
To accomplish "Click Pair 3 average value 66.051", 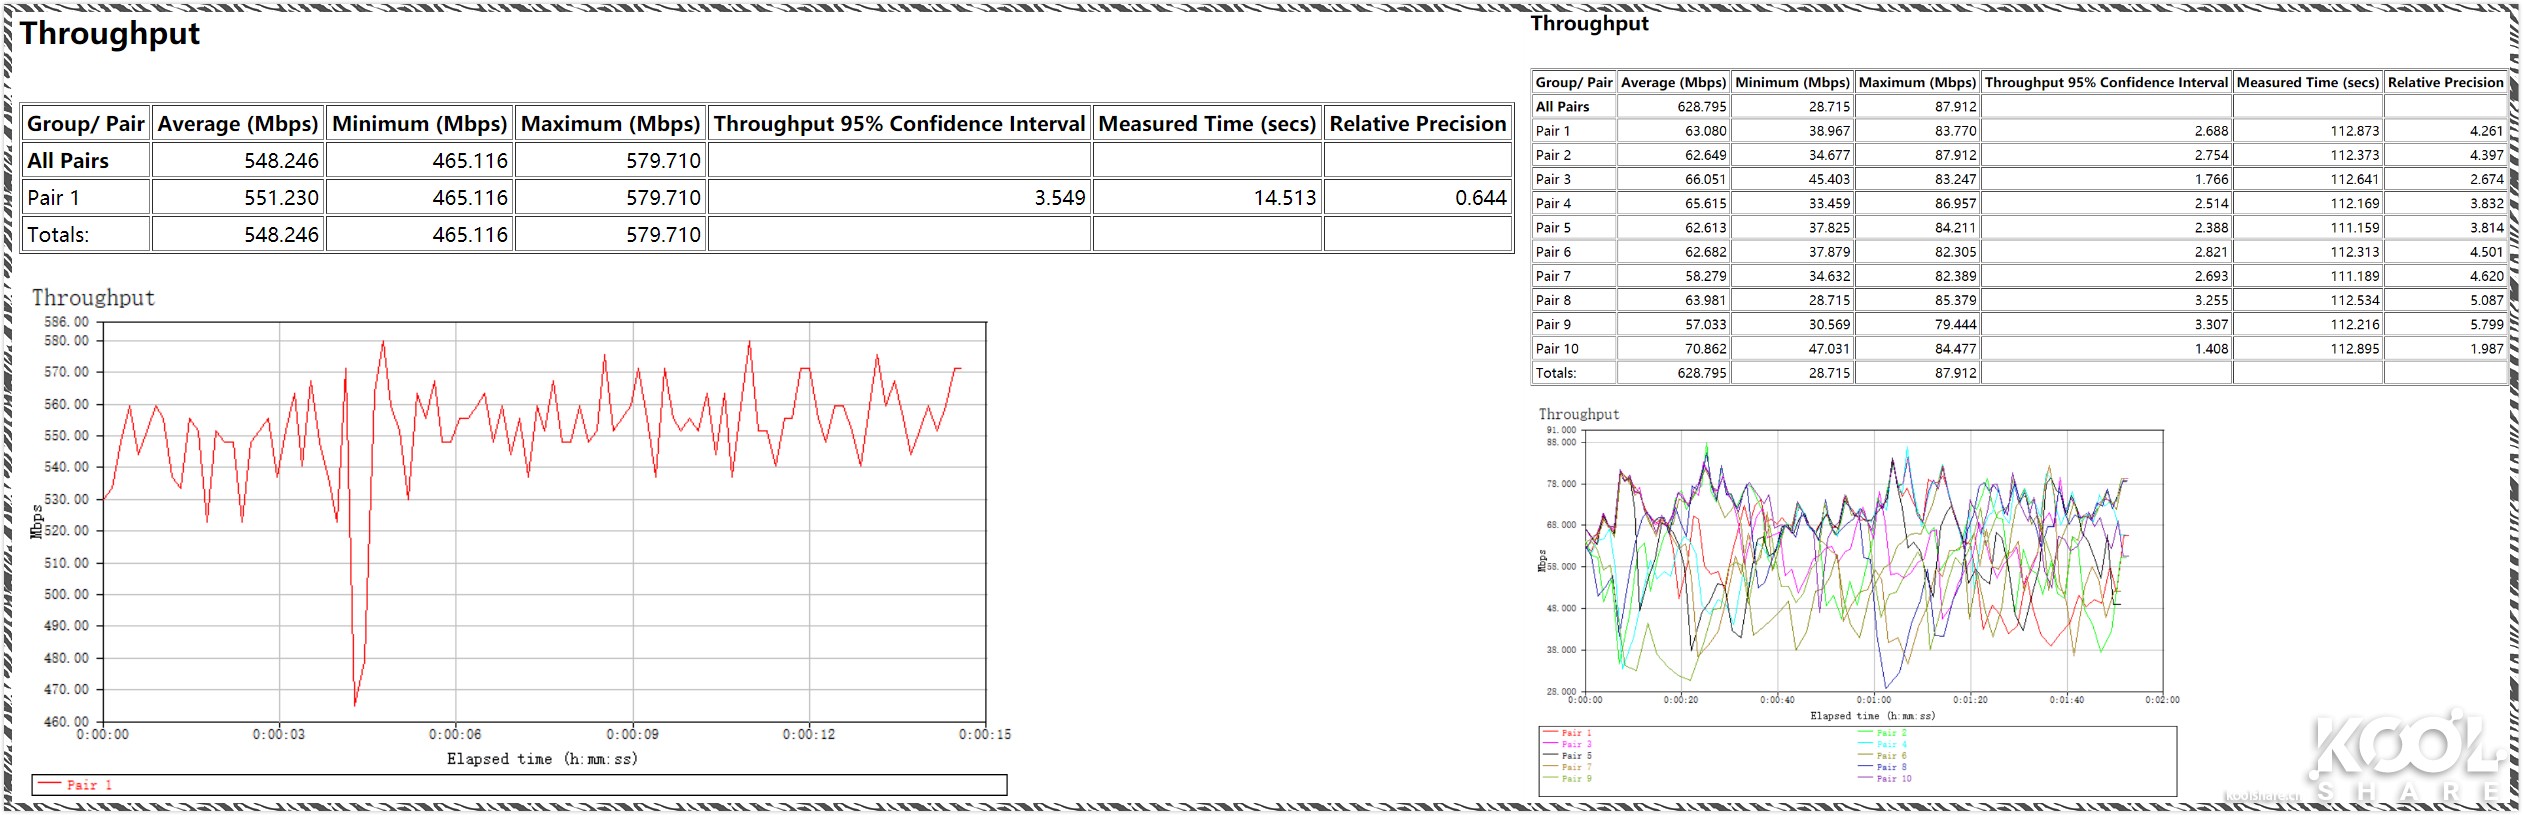I will [1706, 180].
